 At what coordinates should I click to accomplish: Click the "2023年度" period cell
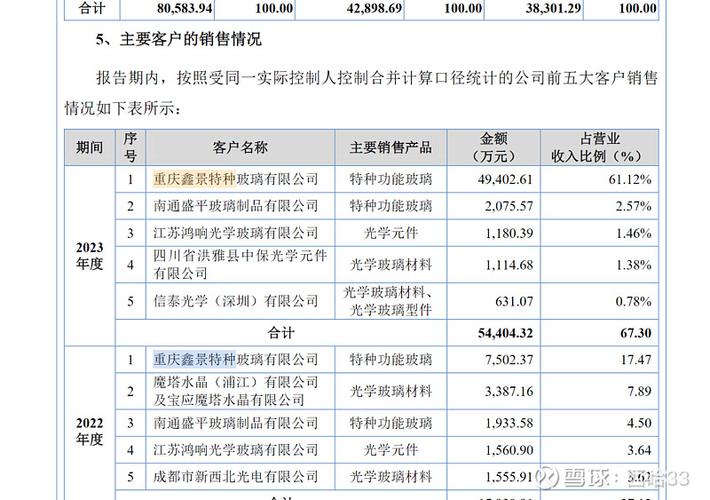coord(89,255)
